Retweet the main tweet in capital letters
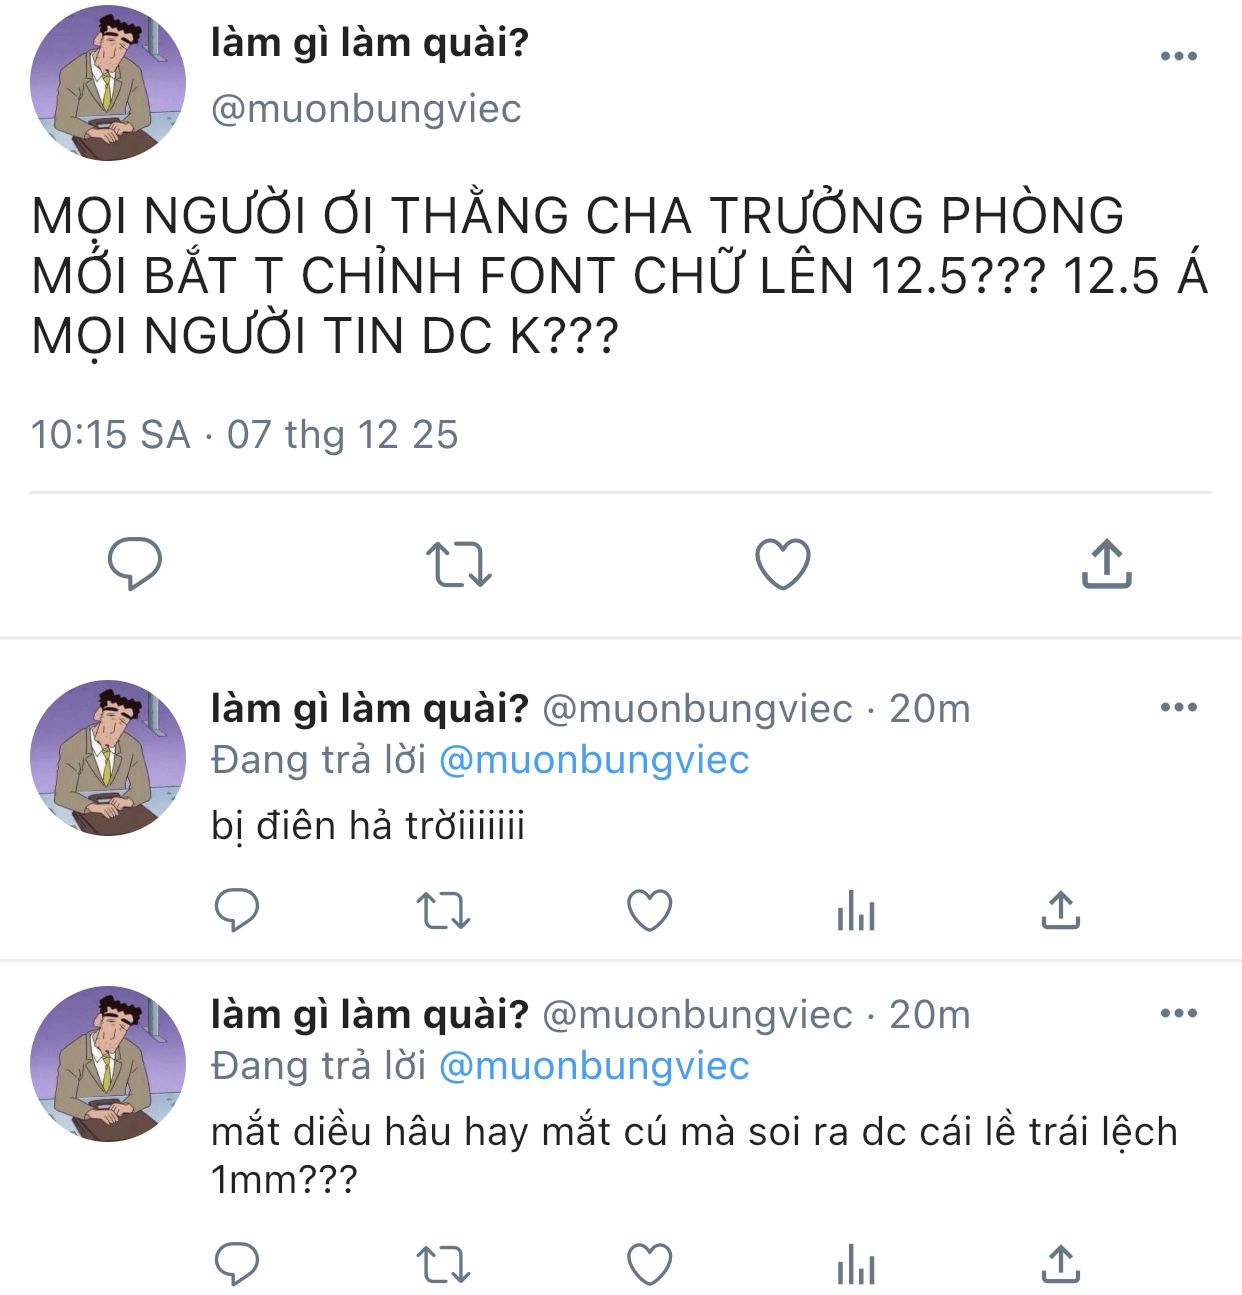 coord(458,564)
